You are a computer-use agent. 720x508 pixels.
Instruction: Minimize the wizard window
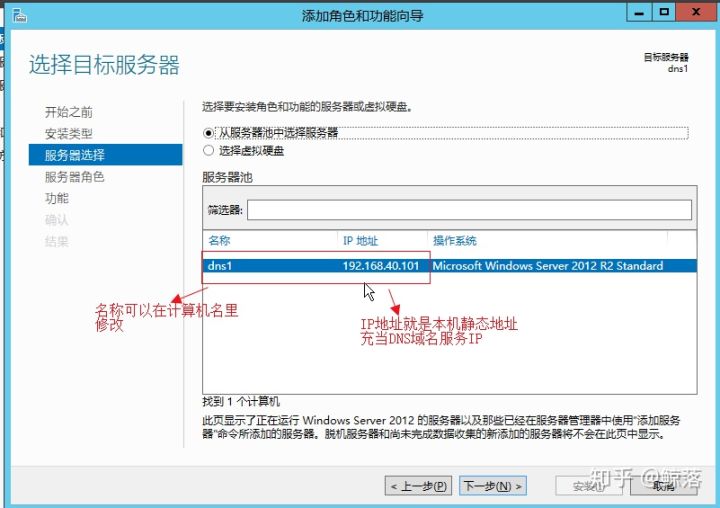639,12
